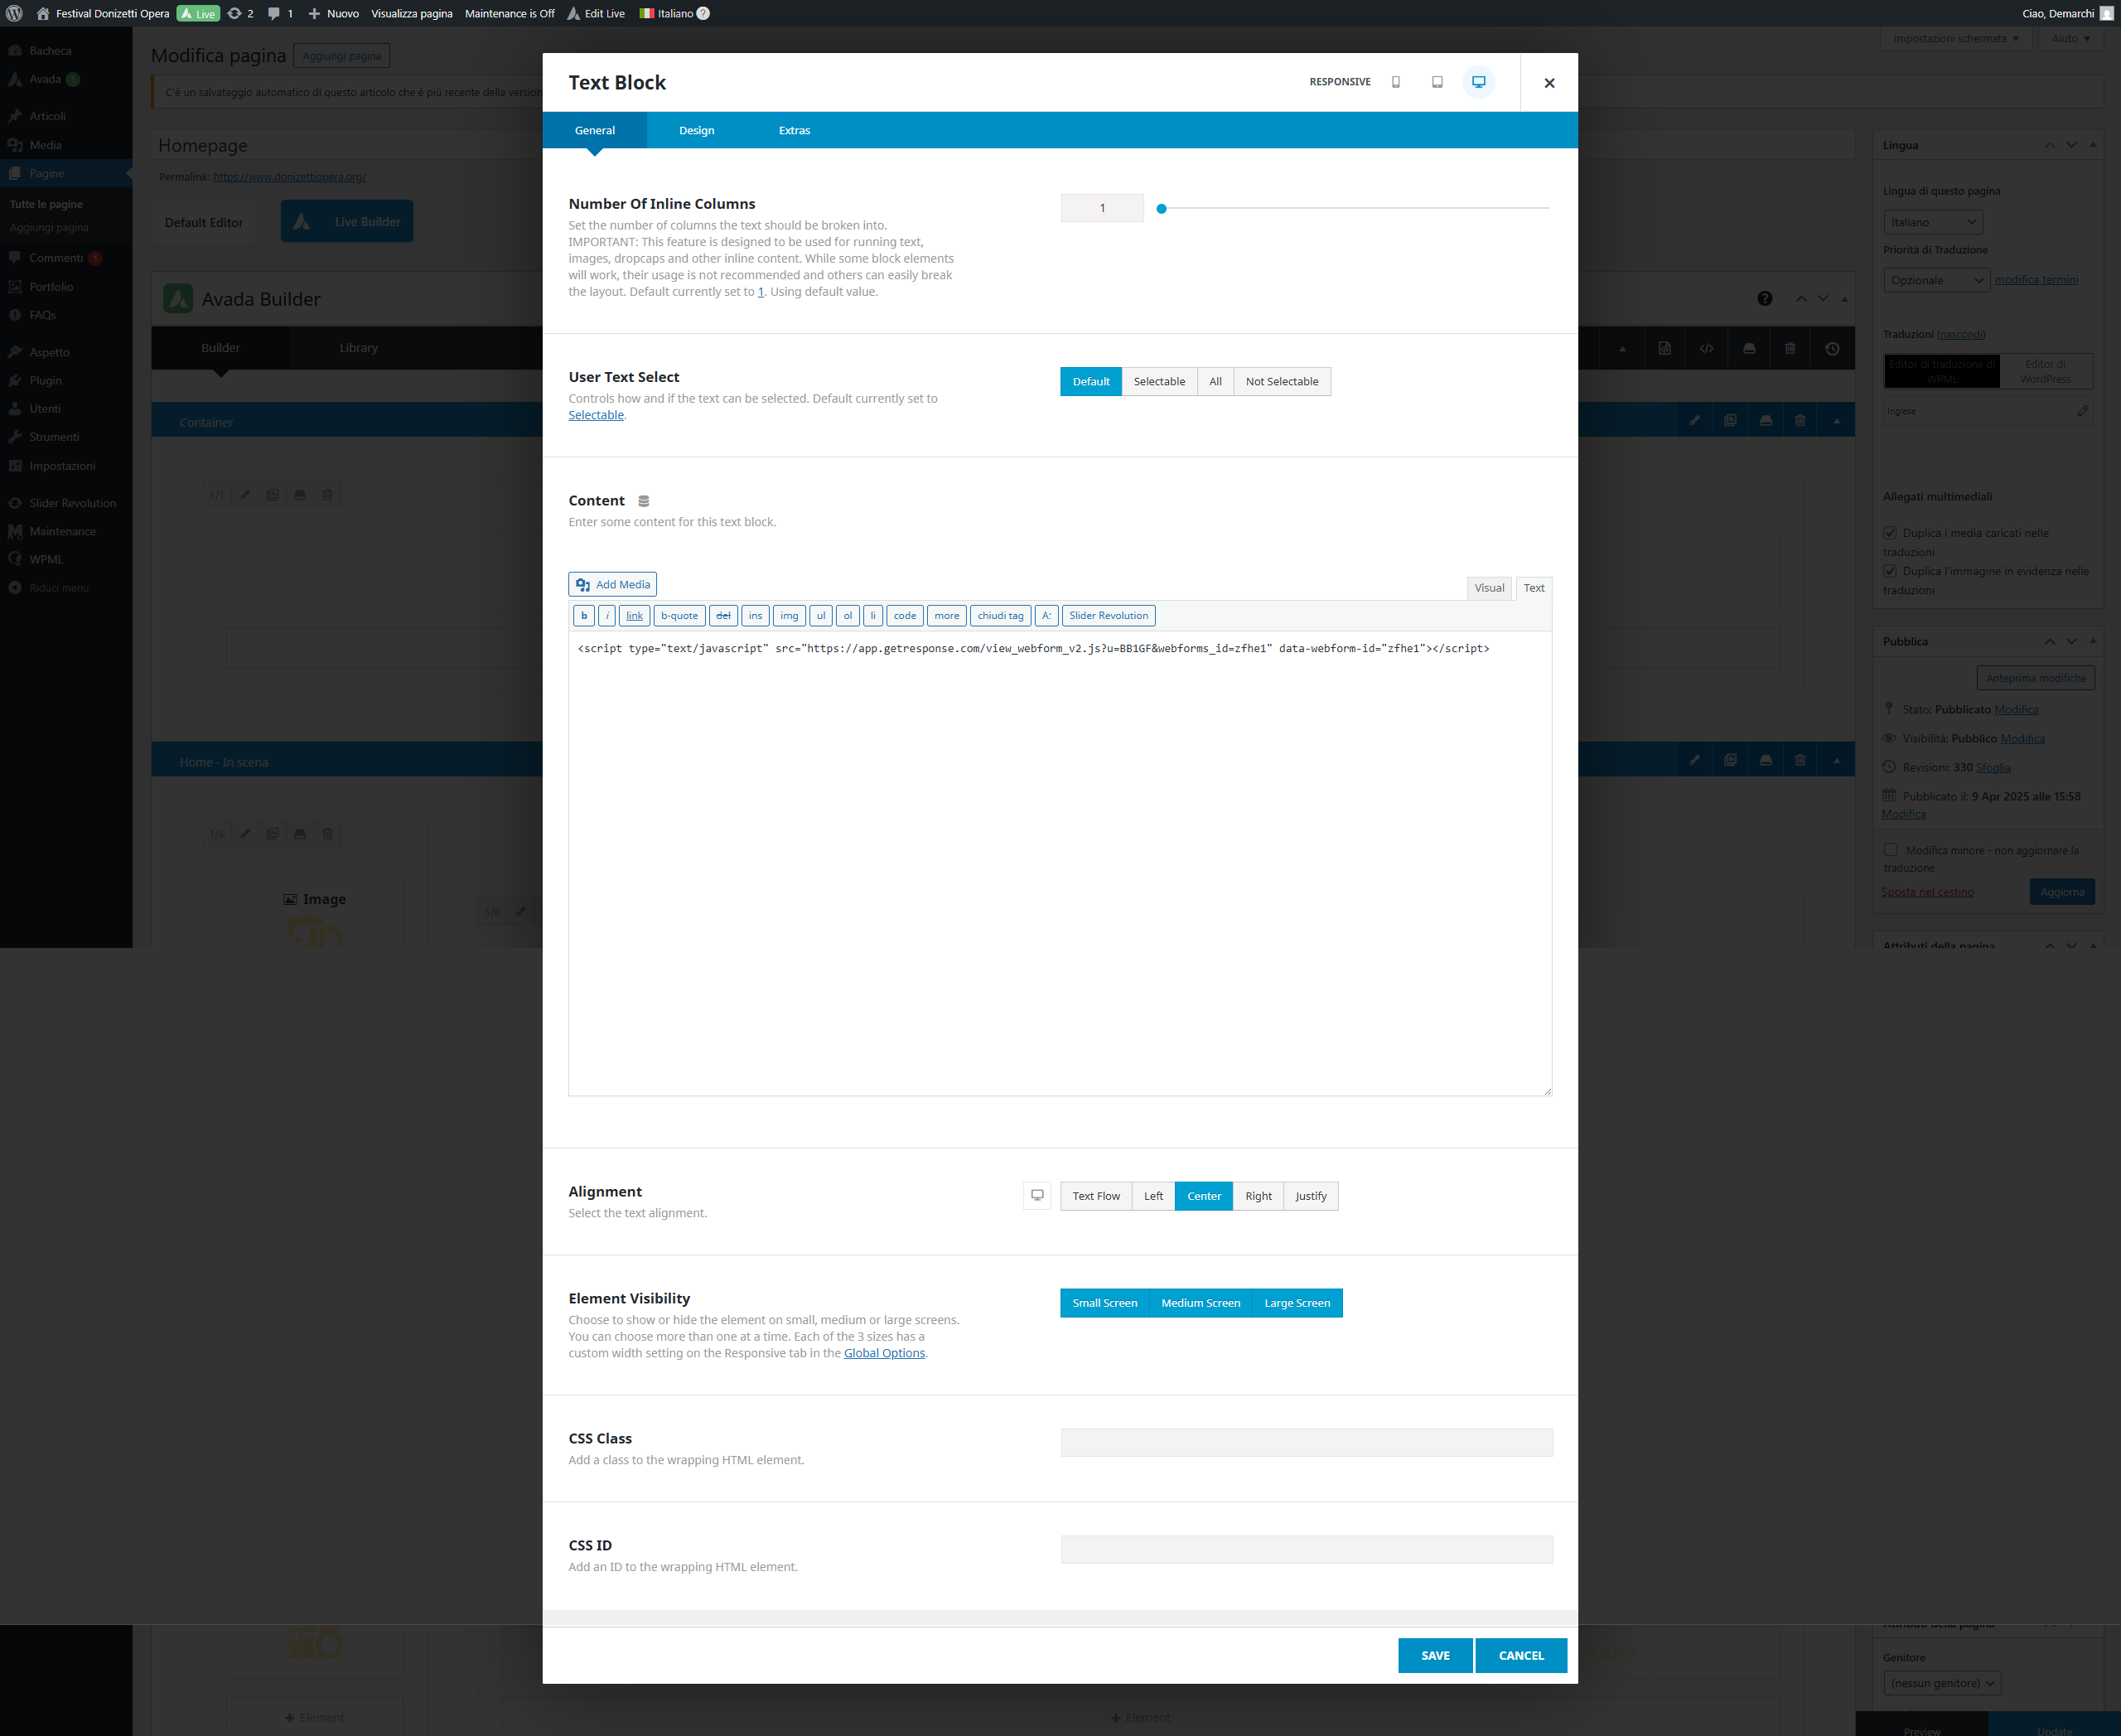Insert a link tag in editor
The height and width of the screenshot is (1736, 2121).
(x=634, y=616)
